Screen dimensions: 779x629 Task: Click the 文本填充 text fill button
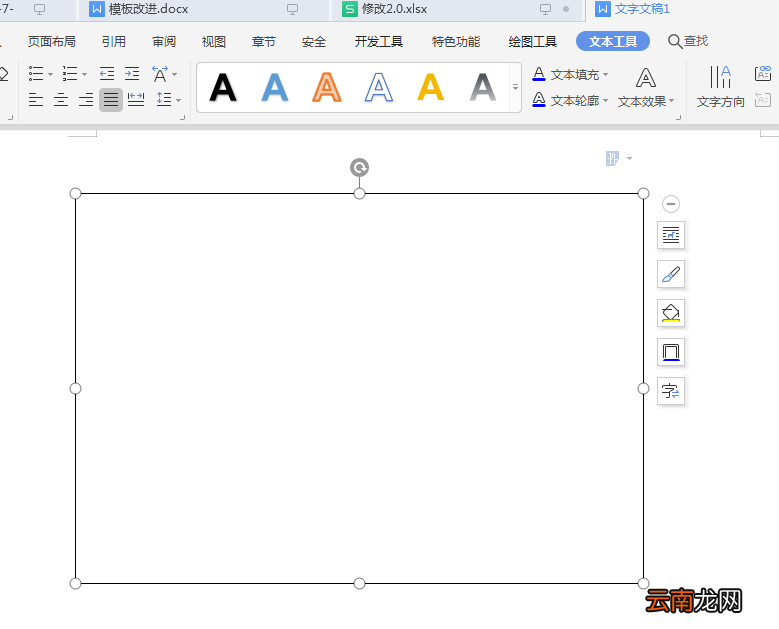point(565,75)
